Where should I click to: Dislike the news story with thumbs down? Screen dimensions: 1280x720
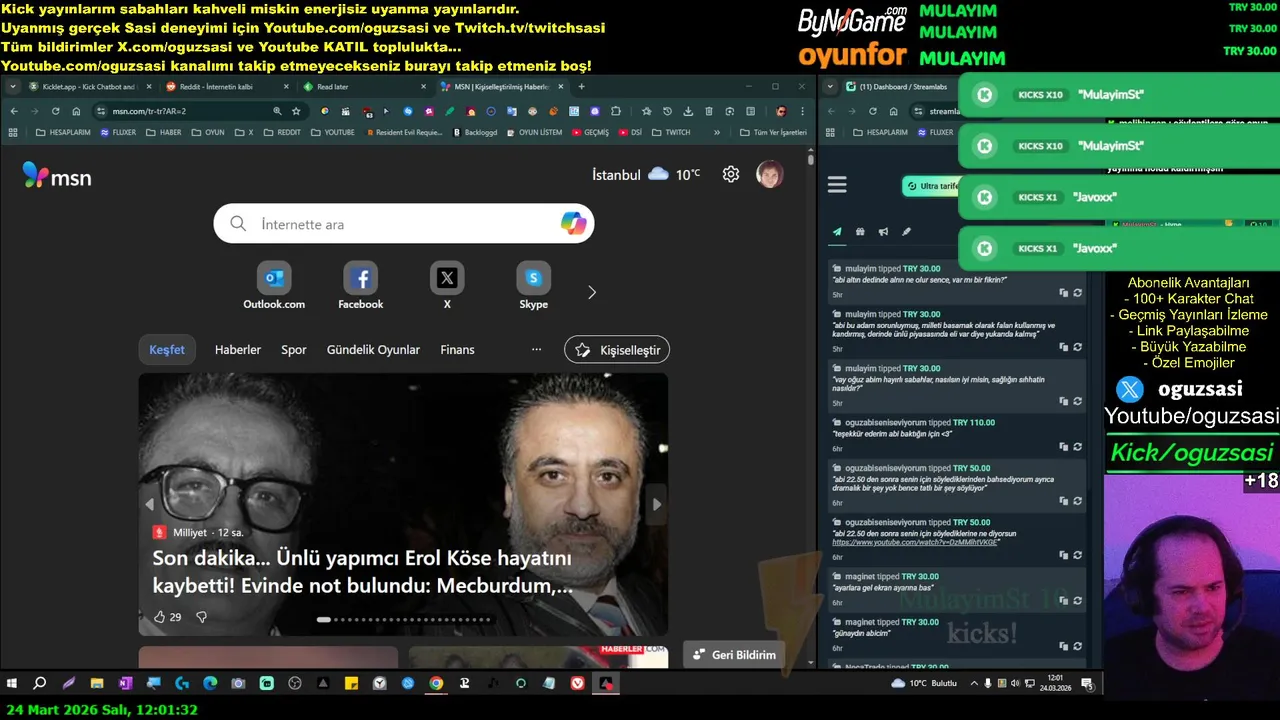tap(201, 617)
